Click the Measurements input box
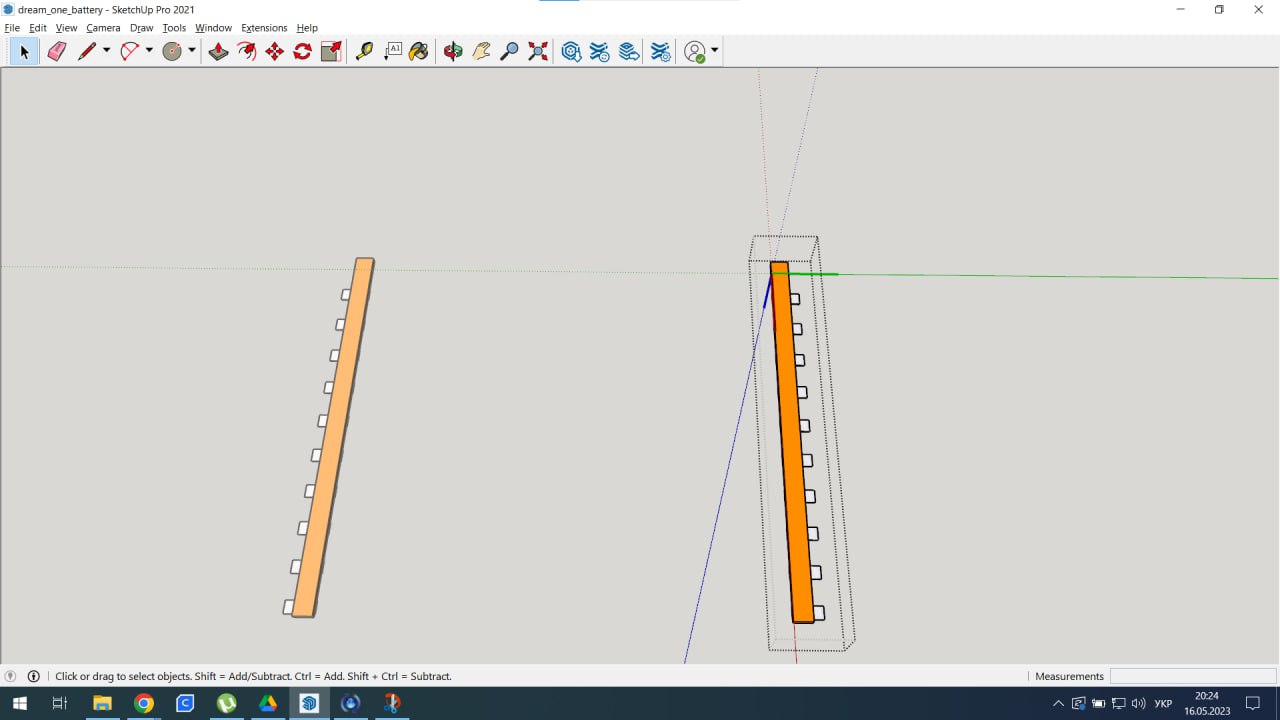Viewport: 1280px width, 720px height. [x=1192, y=676]
